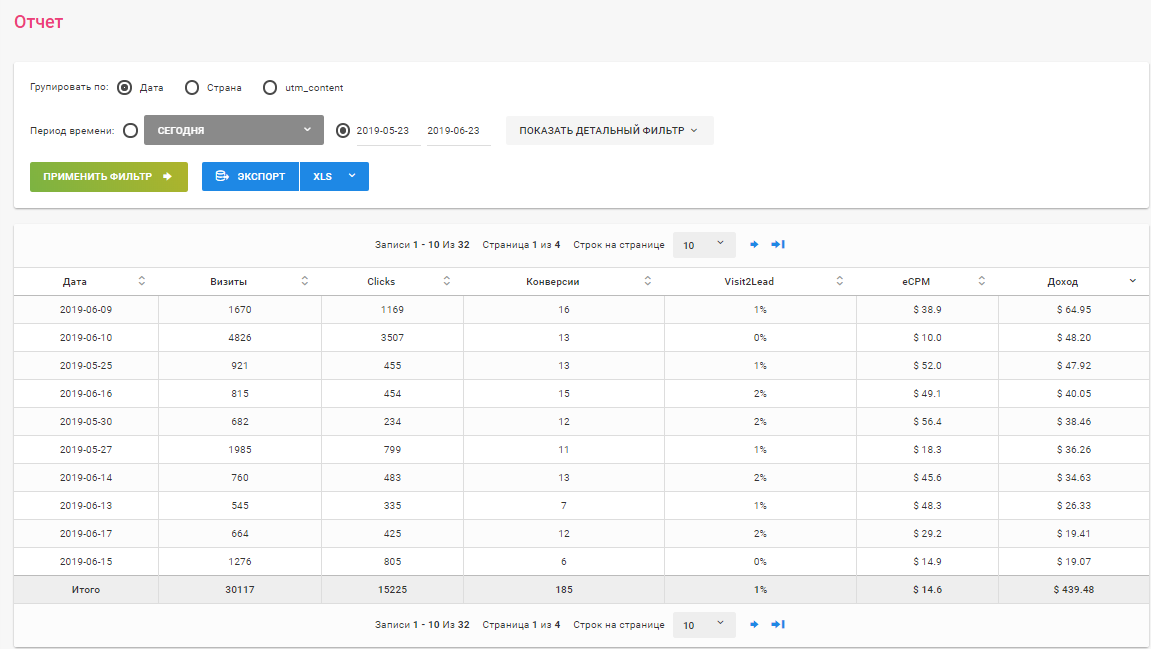
Task: Click date cell 2019-06-10
Action: pos(86,338)
